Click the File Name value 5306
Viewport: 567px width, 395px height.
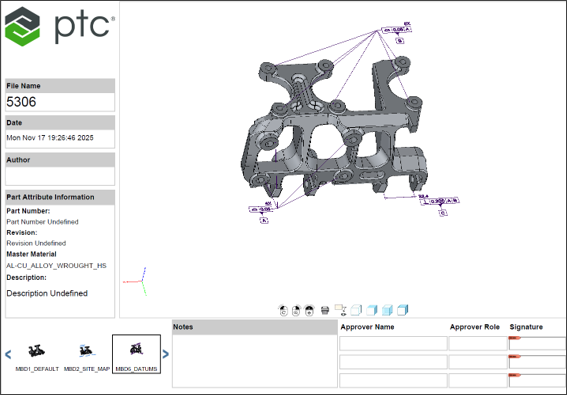tap(21, 102)
